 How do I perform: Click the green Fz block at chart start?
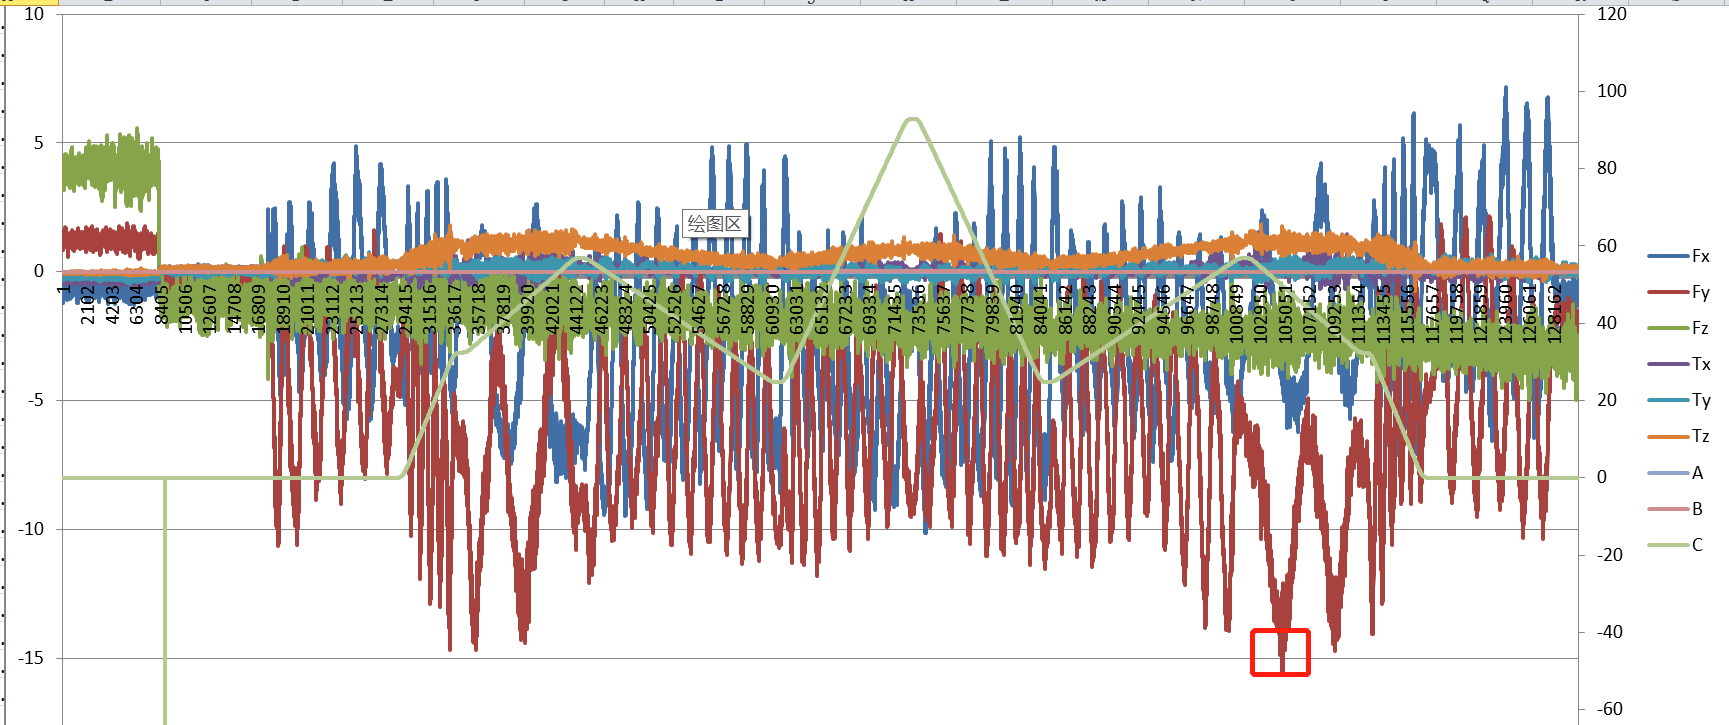coord(110,168)
